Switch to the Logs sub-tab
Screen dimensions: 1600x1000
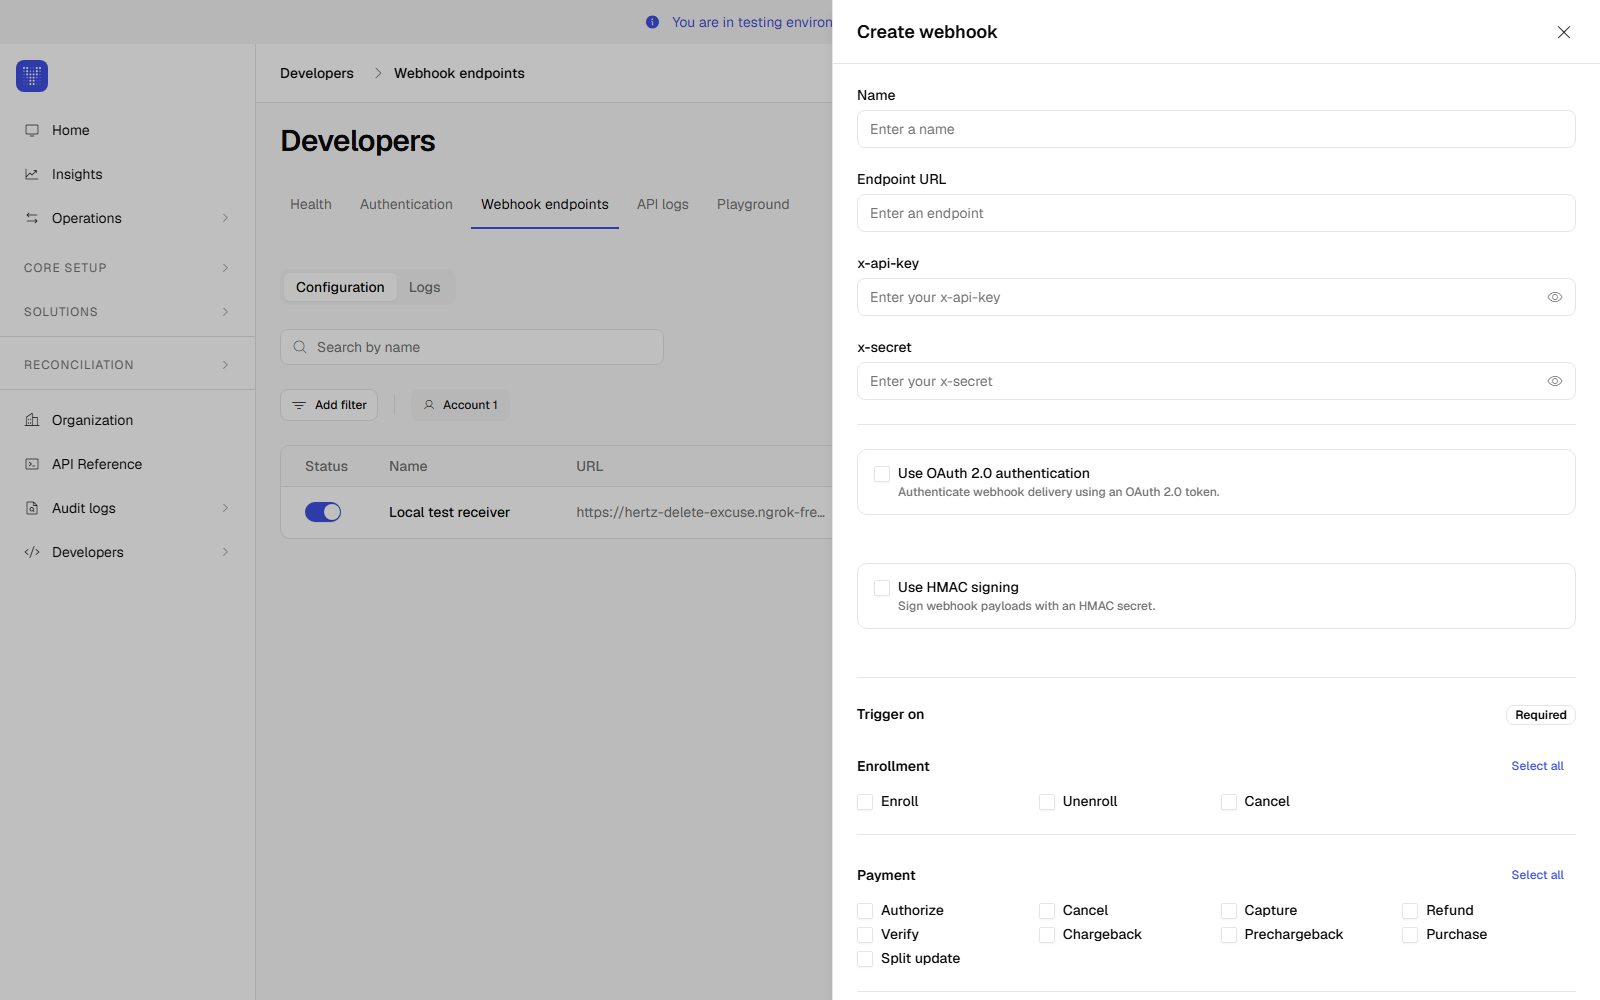424,287
